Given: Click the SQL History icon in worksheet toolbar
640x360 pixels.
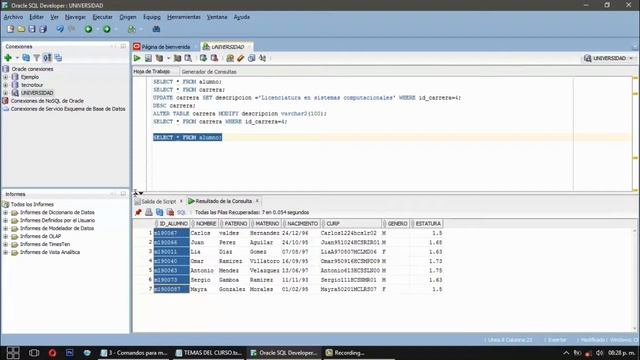Looking at the screenshot, I should click(x=251, y=58).
